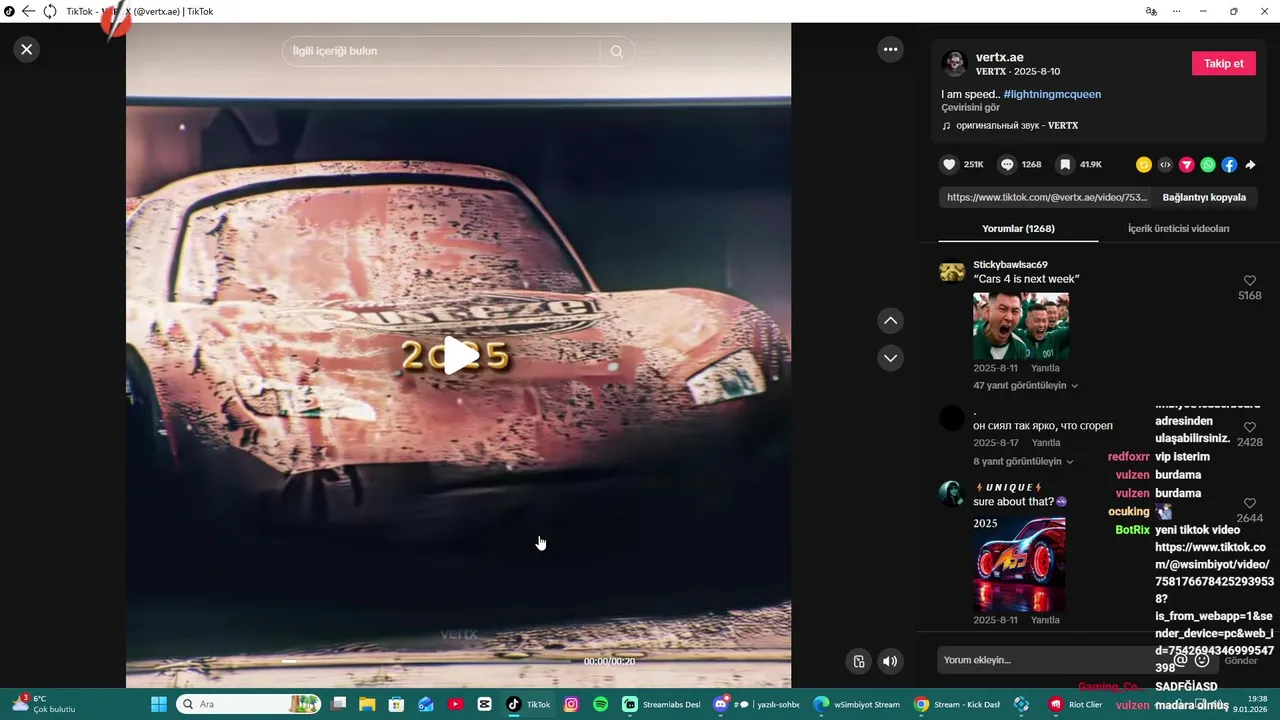Expand more share options arrow

pyautogui.click(x=1250, y=165)
